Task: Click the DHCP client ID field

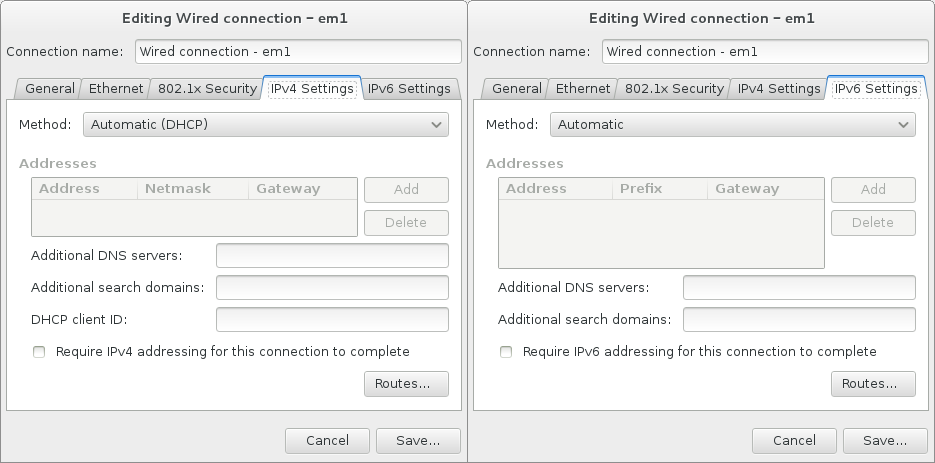Action: 332,320
